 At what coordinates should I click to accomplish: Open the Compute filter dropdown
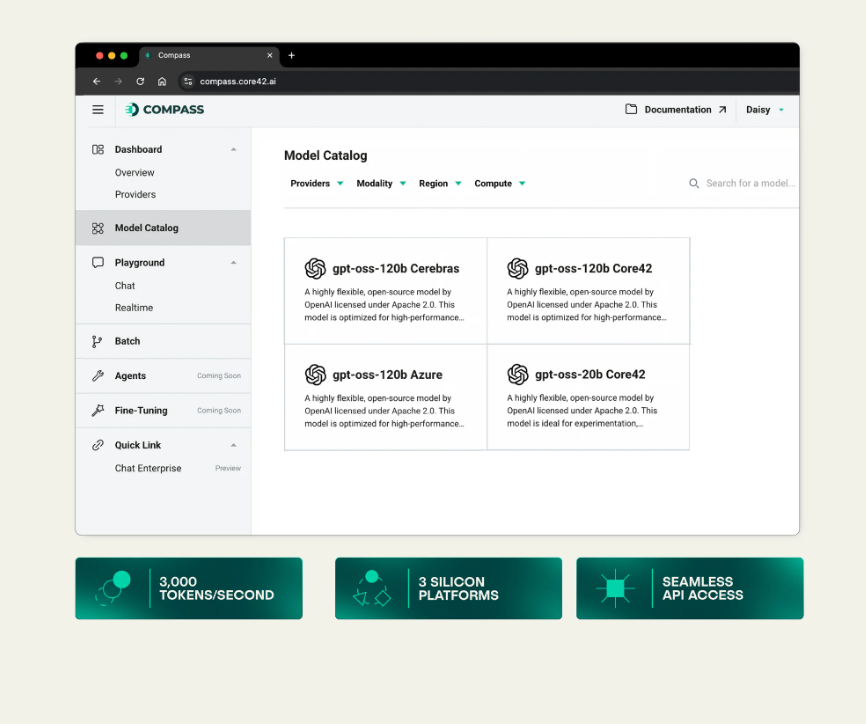(x=499, y=184)
